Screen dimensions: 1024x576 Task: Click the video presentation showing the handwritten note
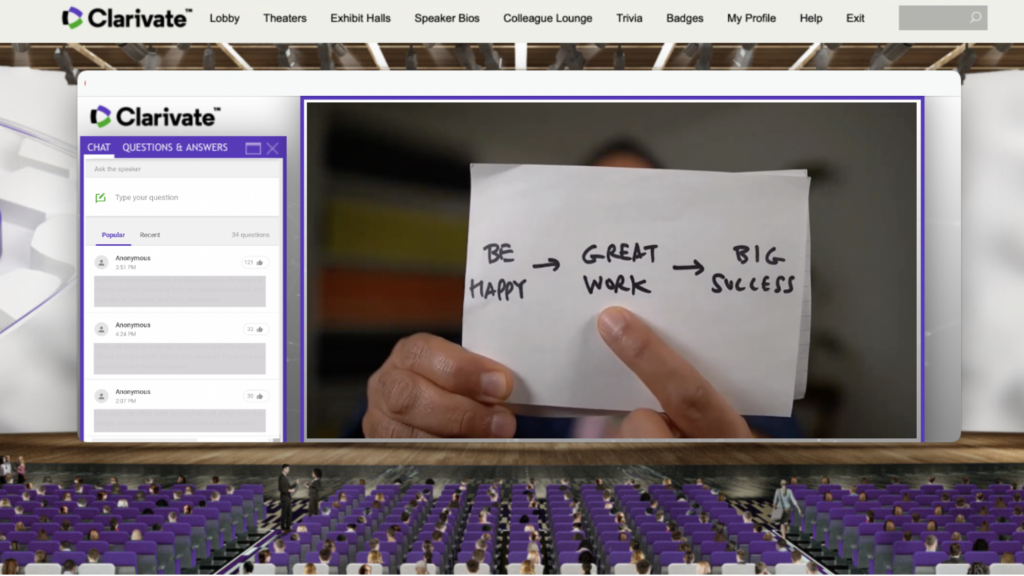pyautogui.click(x=611, y=270)
